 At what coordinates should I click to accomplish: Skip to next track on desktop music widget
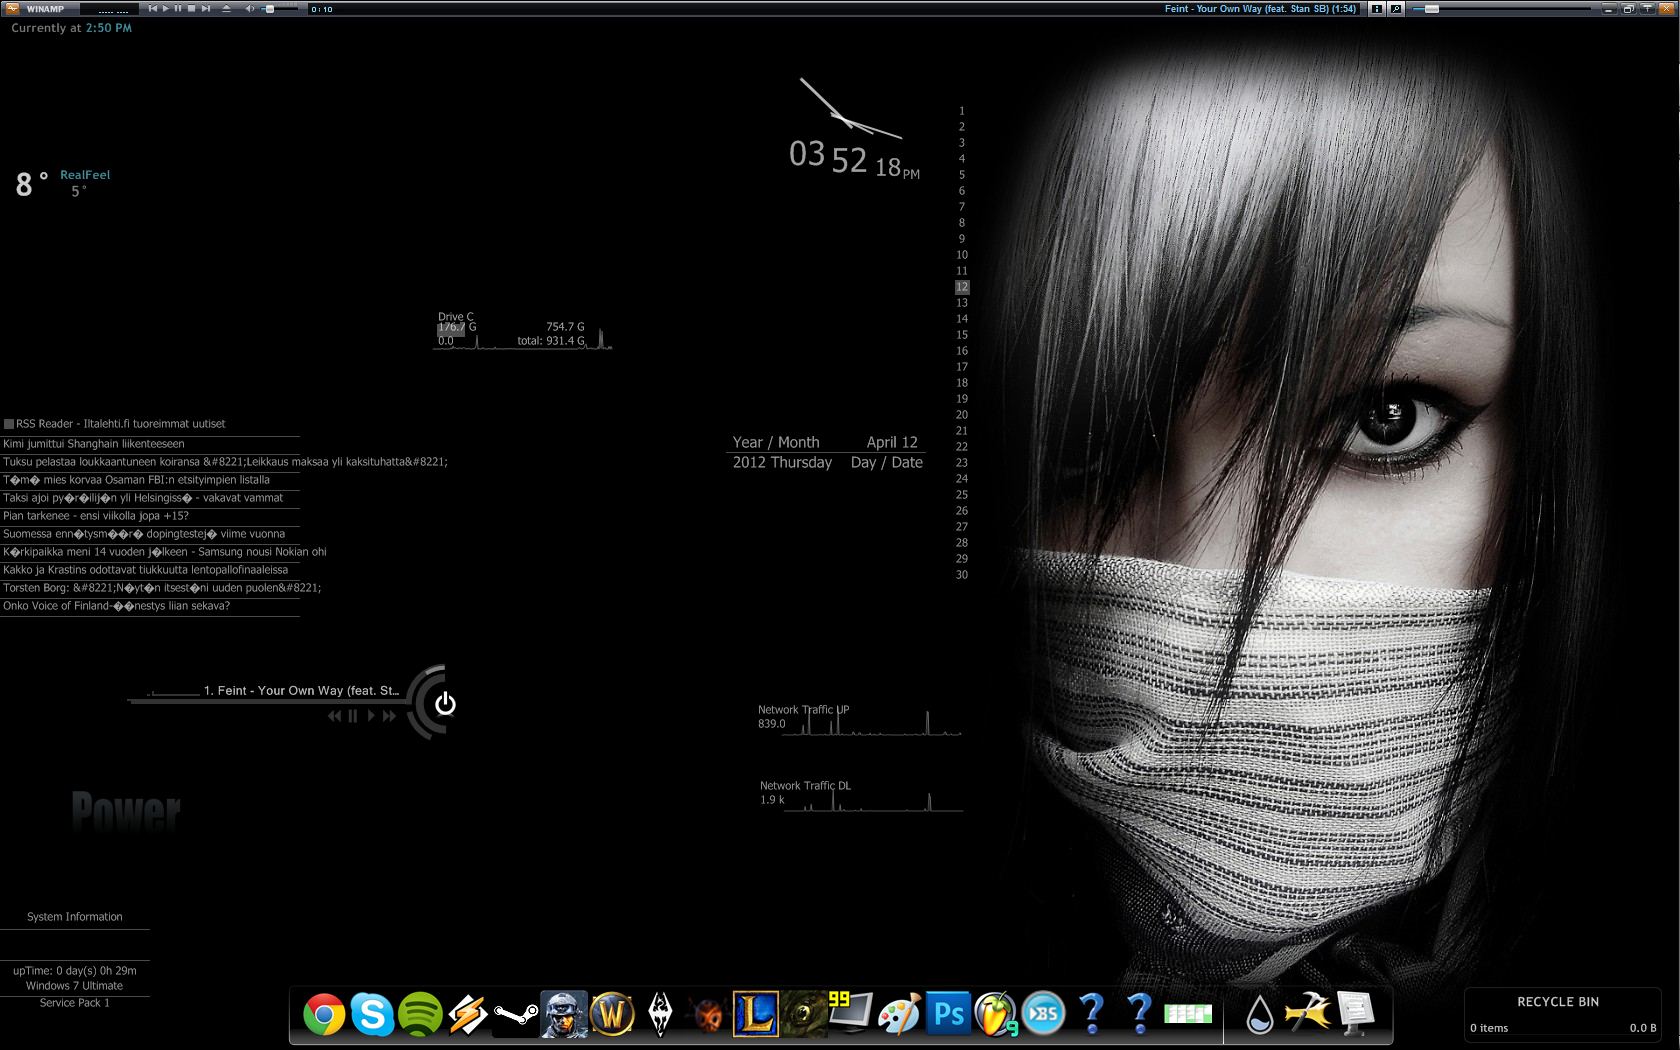389,716
